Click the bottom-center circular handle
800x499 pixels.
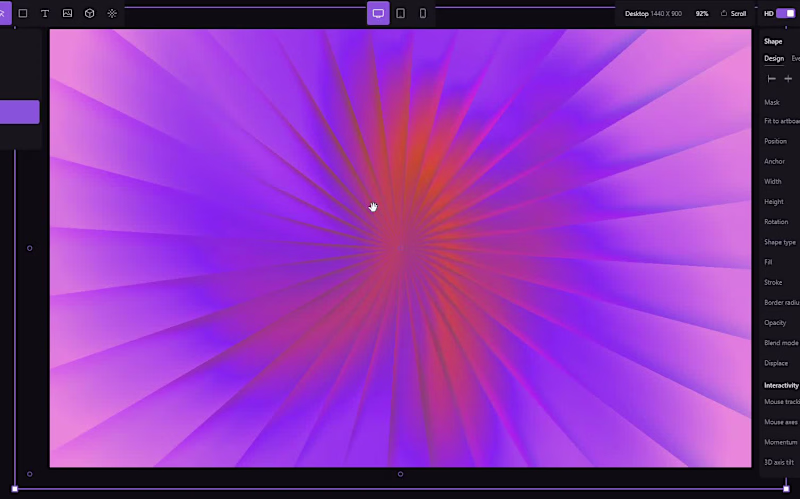click(401, 474)
